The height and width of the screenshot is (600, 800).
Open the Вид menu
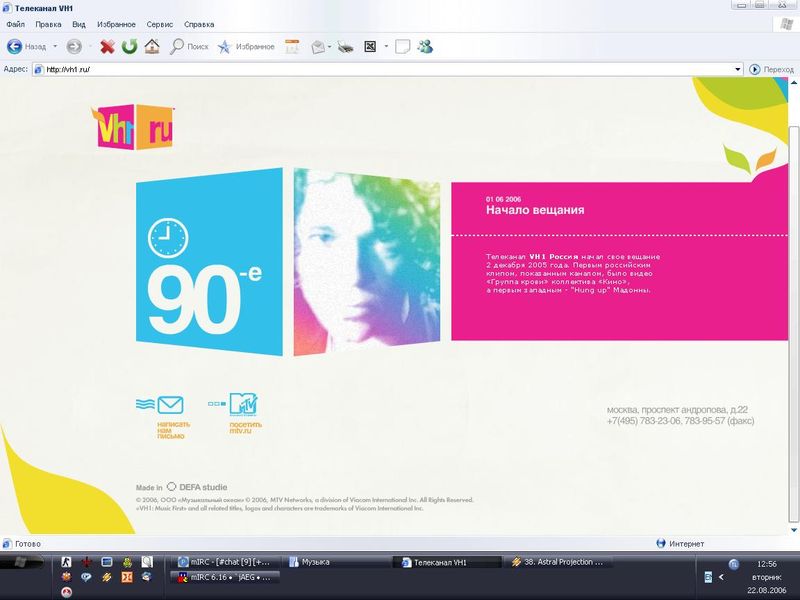[x=79, y=24]
